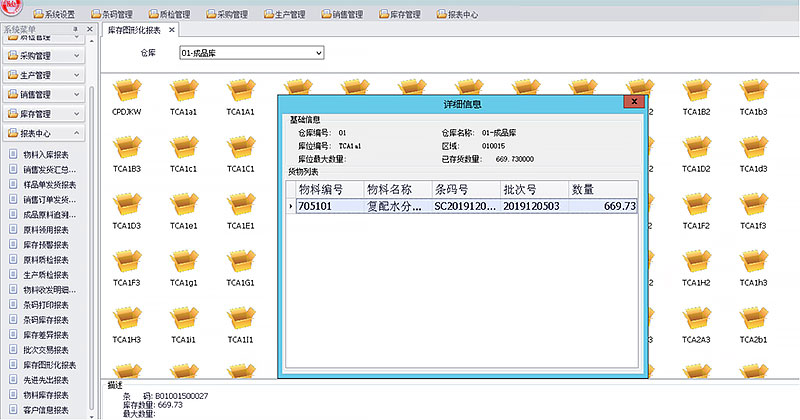Select the TCA1h3 bin box icon
Viewport: 800px width, 420px height.
[x=753, y=263]
